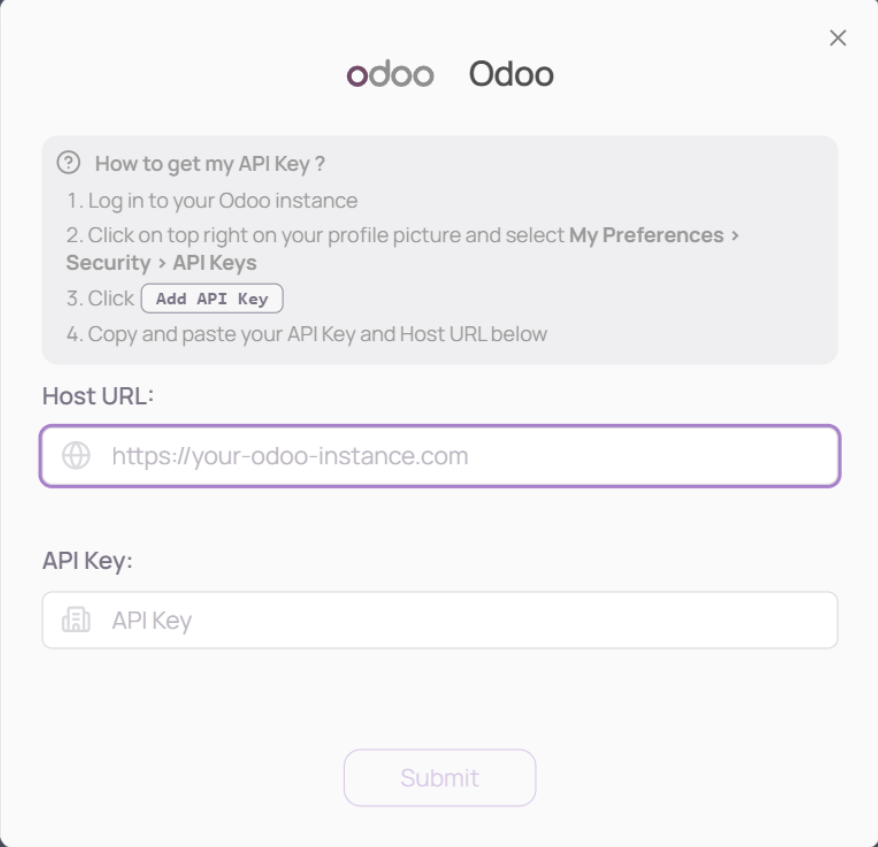Click the globe icon in Host URL field
Viewport: 878px width, 847px height.
[x=76, y=456]
